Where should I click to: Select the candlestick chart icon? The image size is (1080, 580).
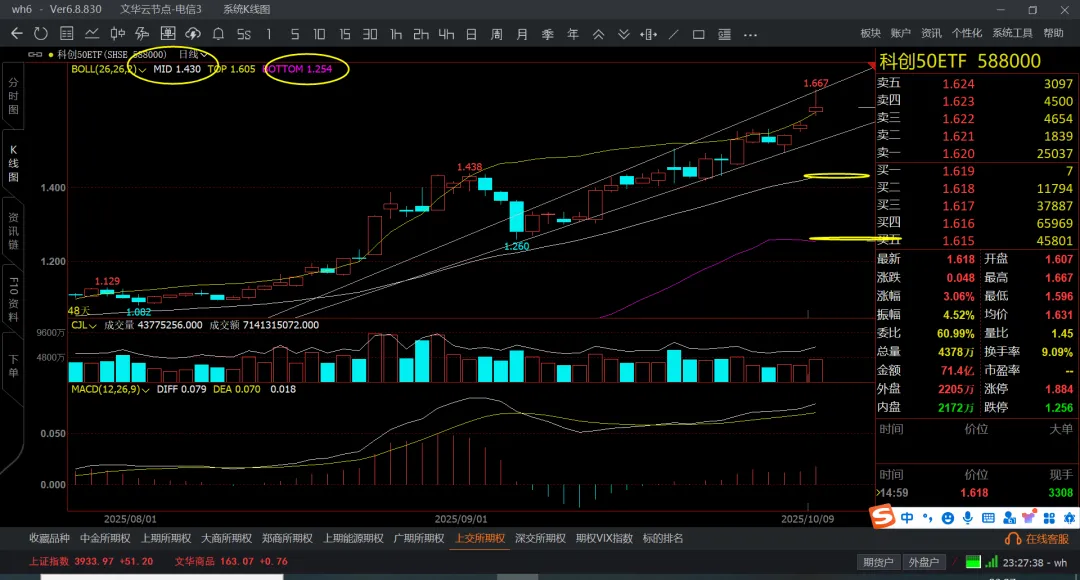pyautogui.click(x=117, y=34)
